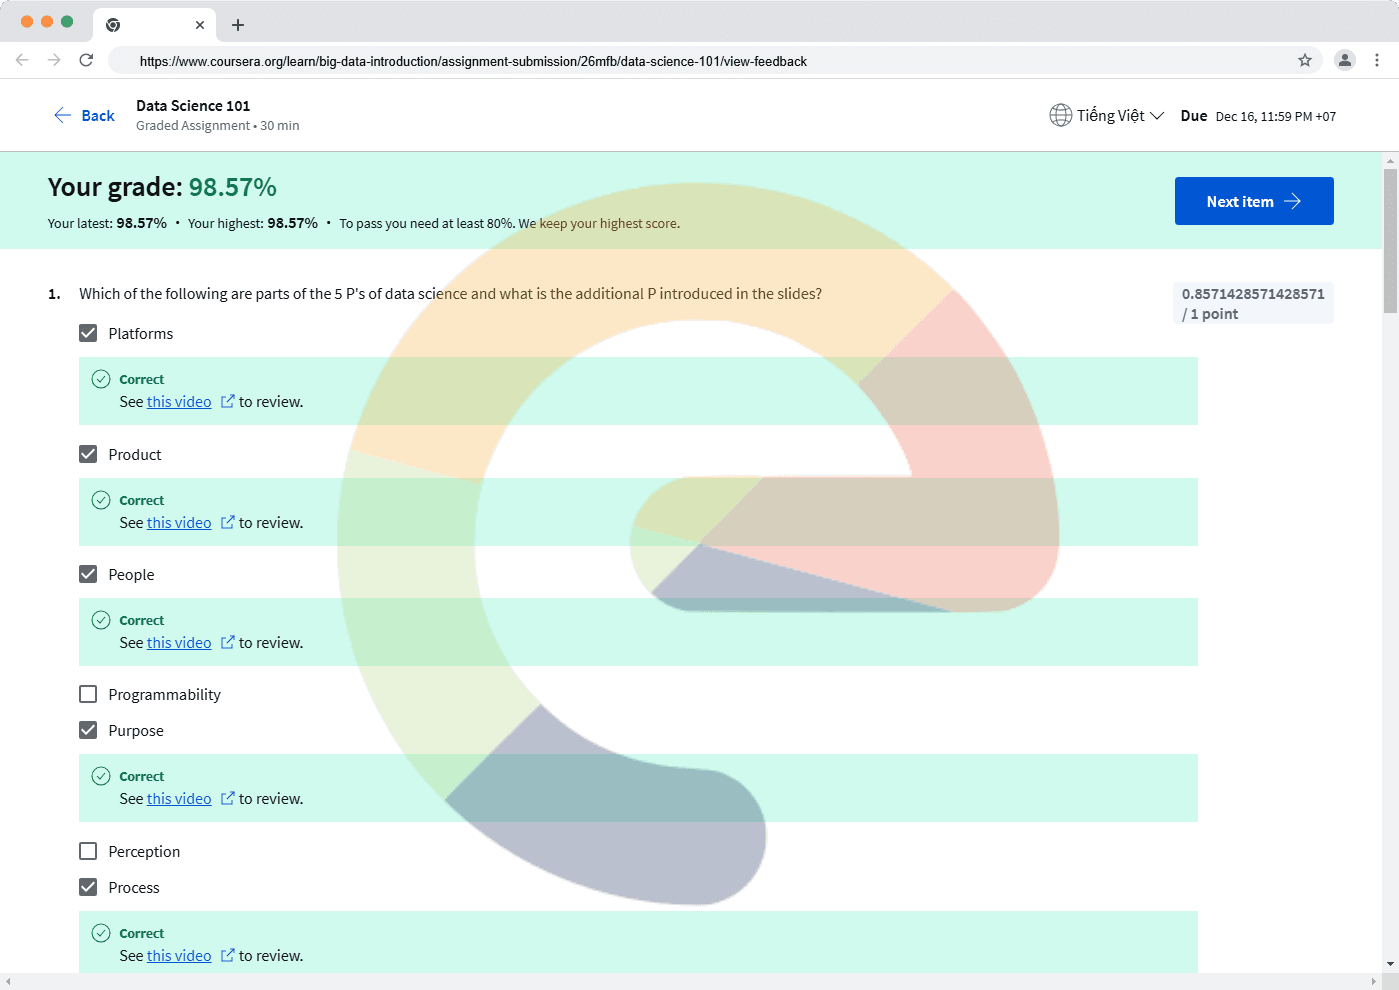Click the external link icon under Product
Screen dimensions: 1399x990
[x=228, y=523]
